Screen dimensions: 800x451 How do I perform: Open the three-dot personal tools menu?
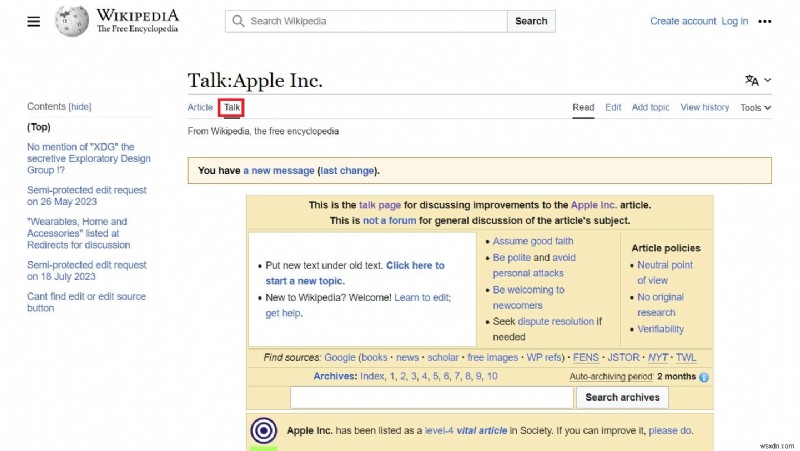tap(764, 21)
